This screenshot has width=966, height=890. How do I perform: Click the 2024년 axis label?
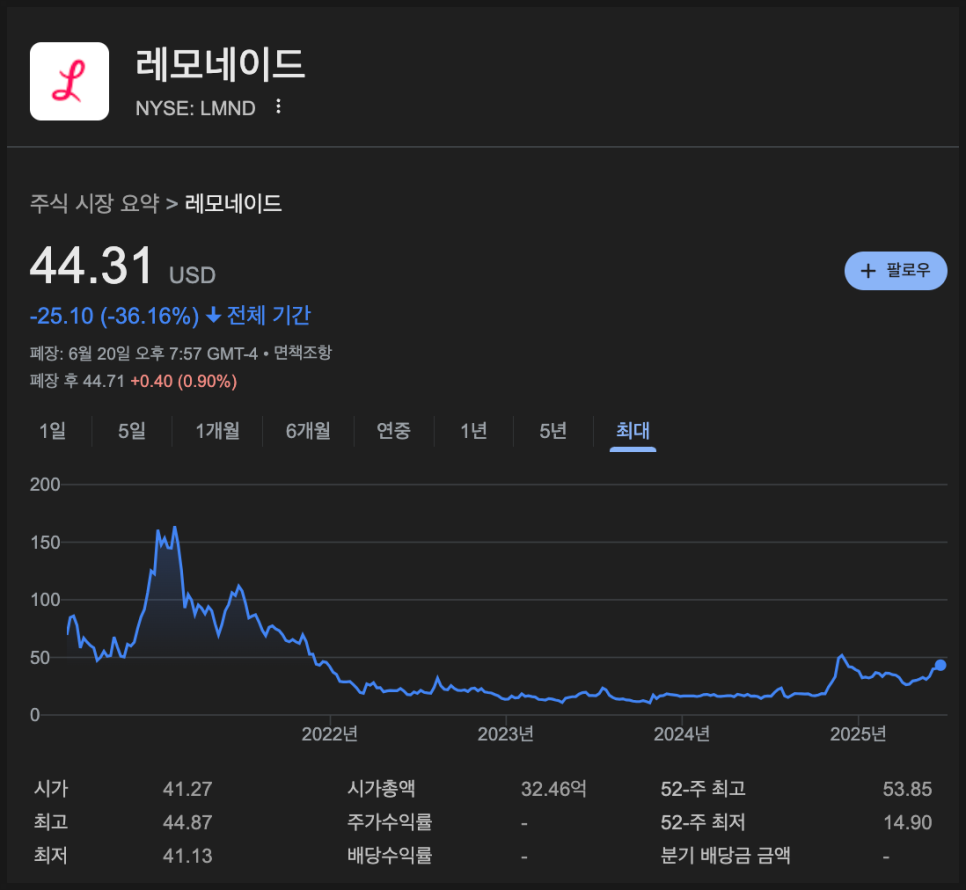pyautogui.click(x=682, y=734)
